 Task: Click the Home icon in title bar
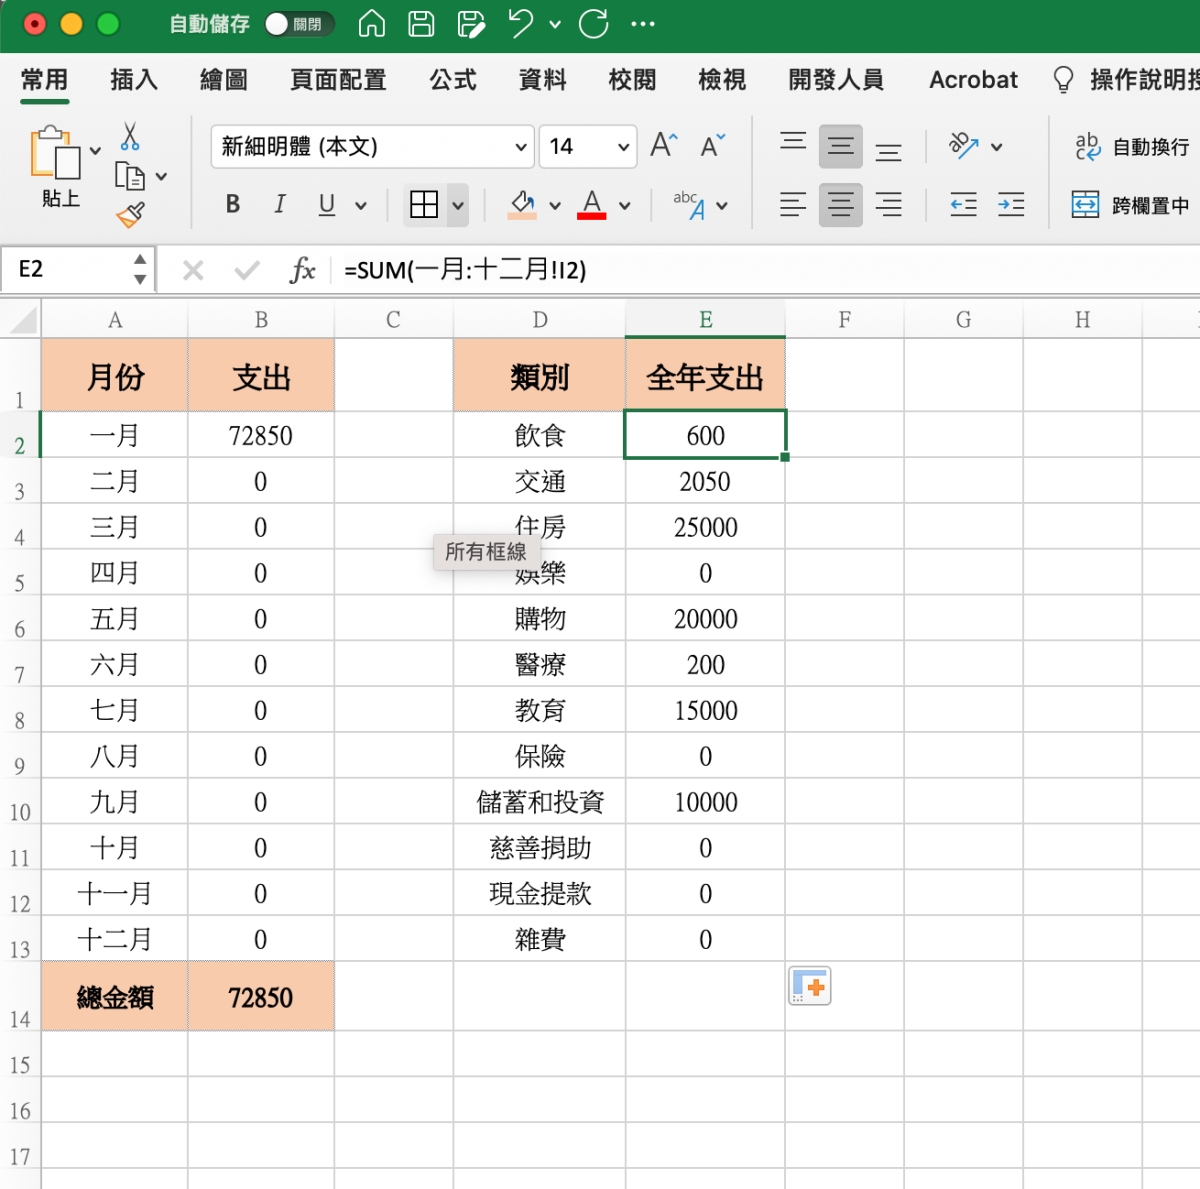[x=372, y=24]
